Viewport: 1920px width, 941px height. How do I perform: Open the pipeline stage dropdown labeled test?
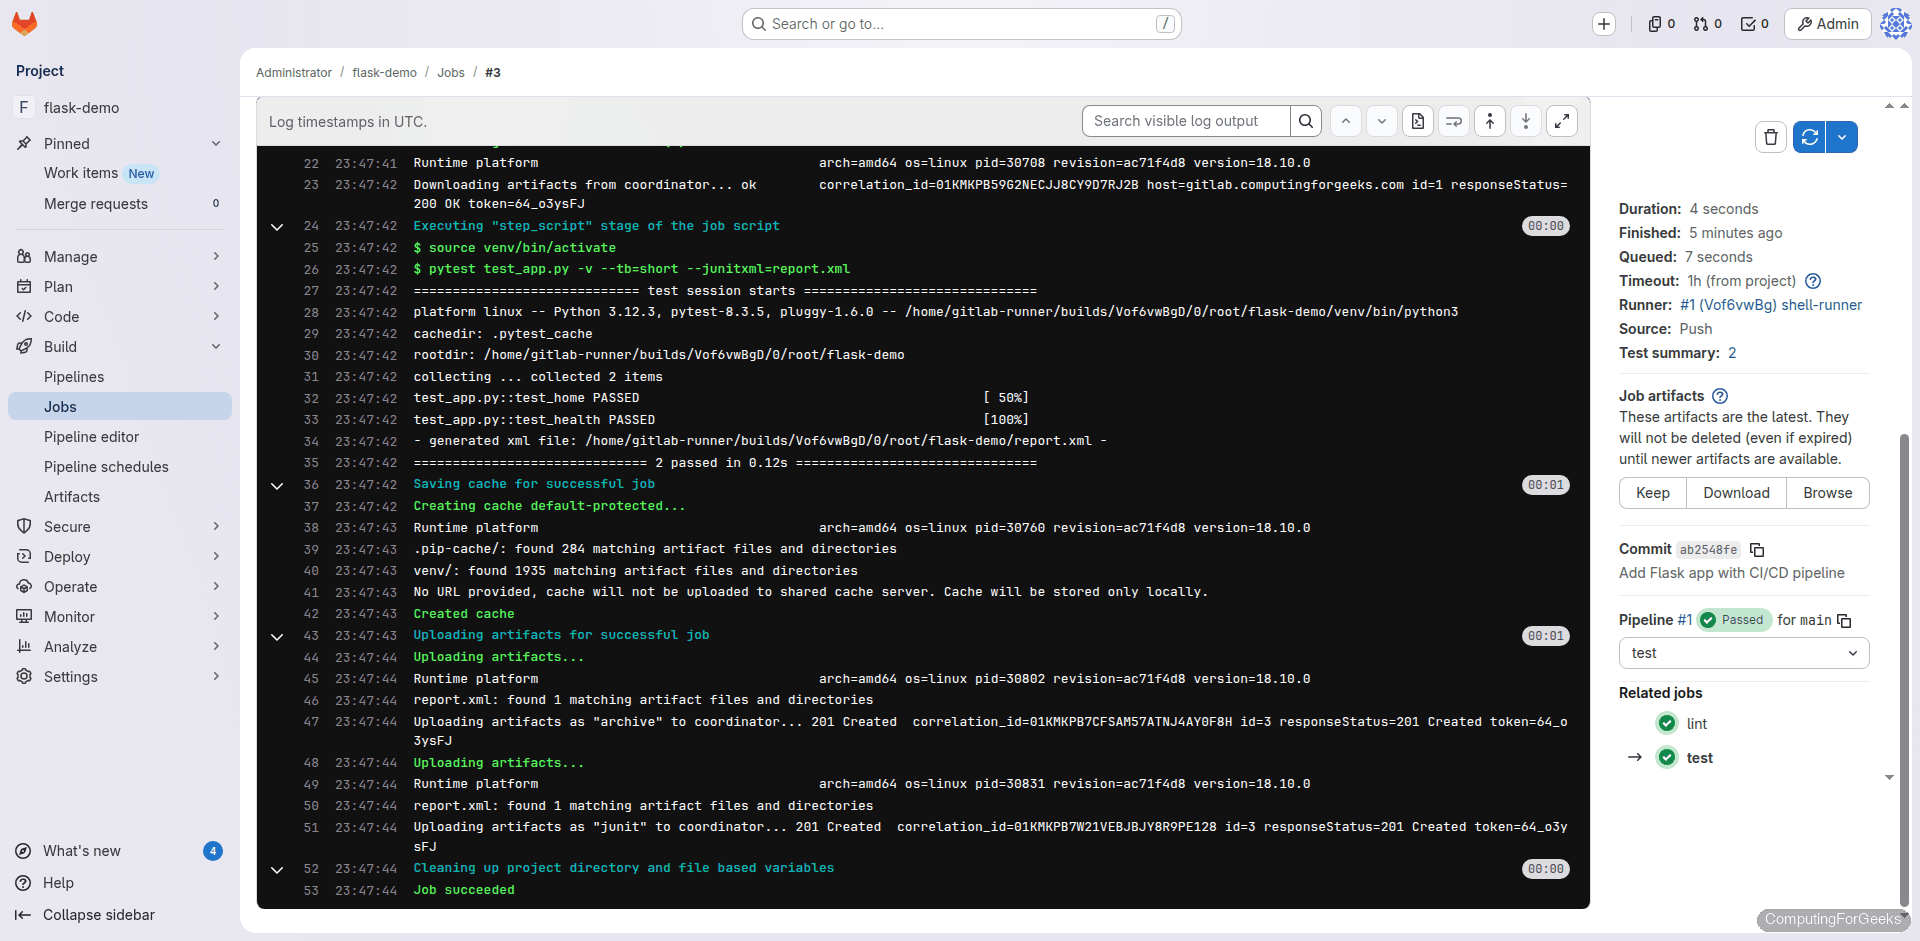tap(1743, 653)
